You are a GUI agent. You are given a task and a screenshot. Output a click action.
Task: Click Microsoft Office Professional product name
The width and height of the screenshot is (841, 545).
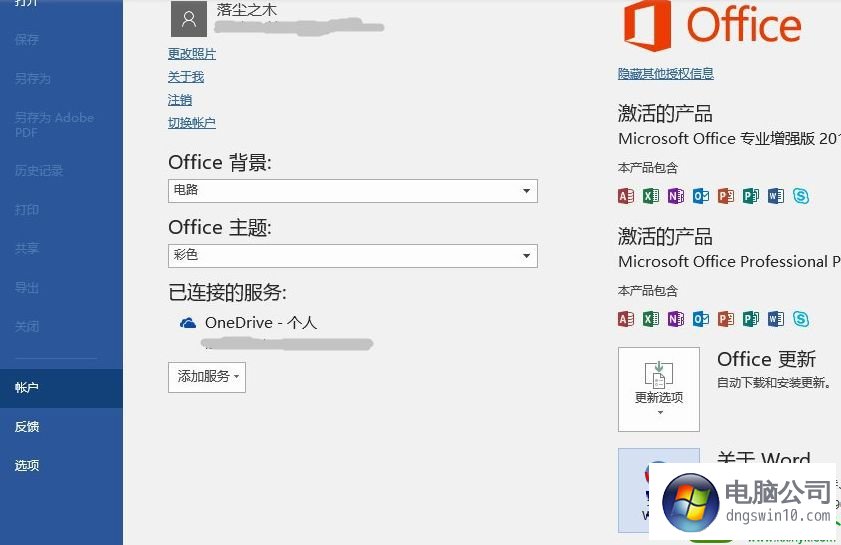[x=729, y=261]
